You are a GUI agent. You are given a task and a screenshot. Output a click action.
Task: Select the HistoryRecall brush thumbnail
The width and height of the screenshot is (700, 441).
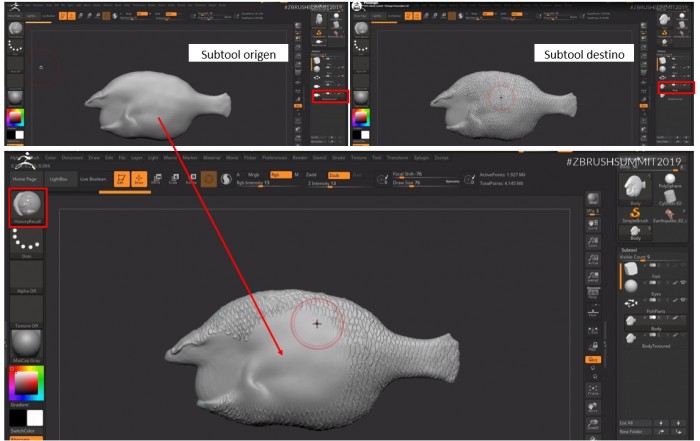(26, 204)
